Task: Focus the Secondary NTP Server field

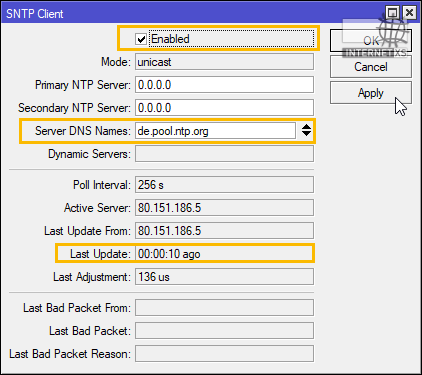Action: [224, 108]
